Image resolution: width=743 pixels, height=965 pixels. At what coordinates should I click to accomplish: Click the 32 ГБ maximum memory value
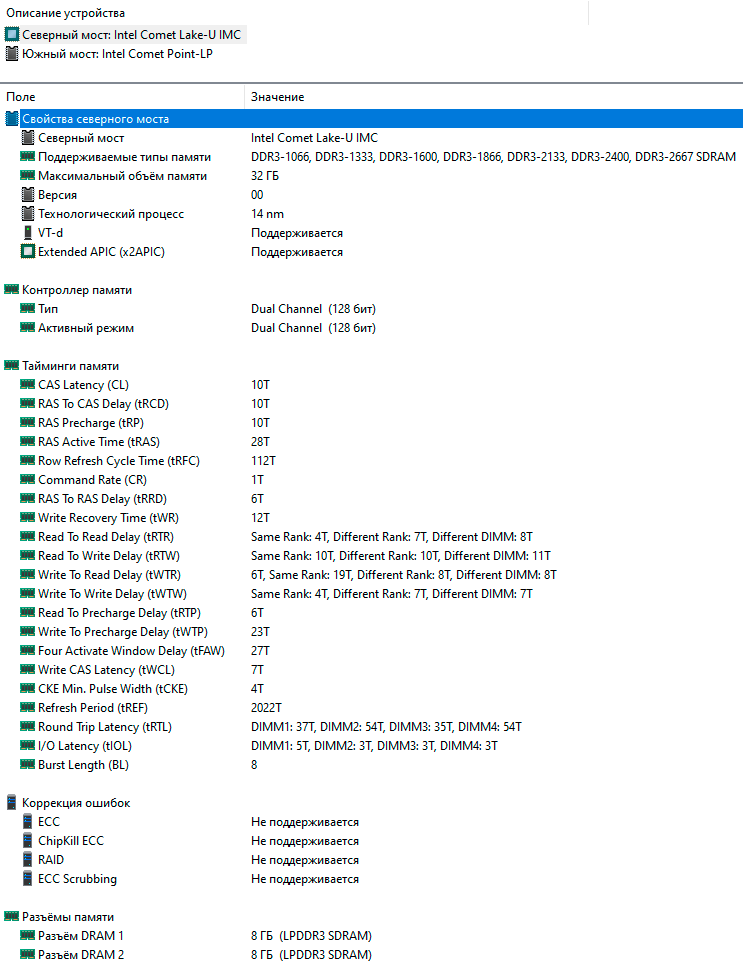pyautogui.click(x=265, y=176)
